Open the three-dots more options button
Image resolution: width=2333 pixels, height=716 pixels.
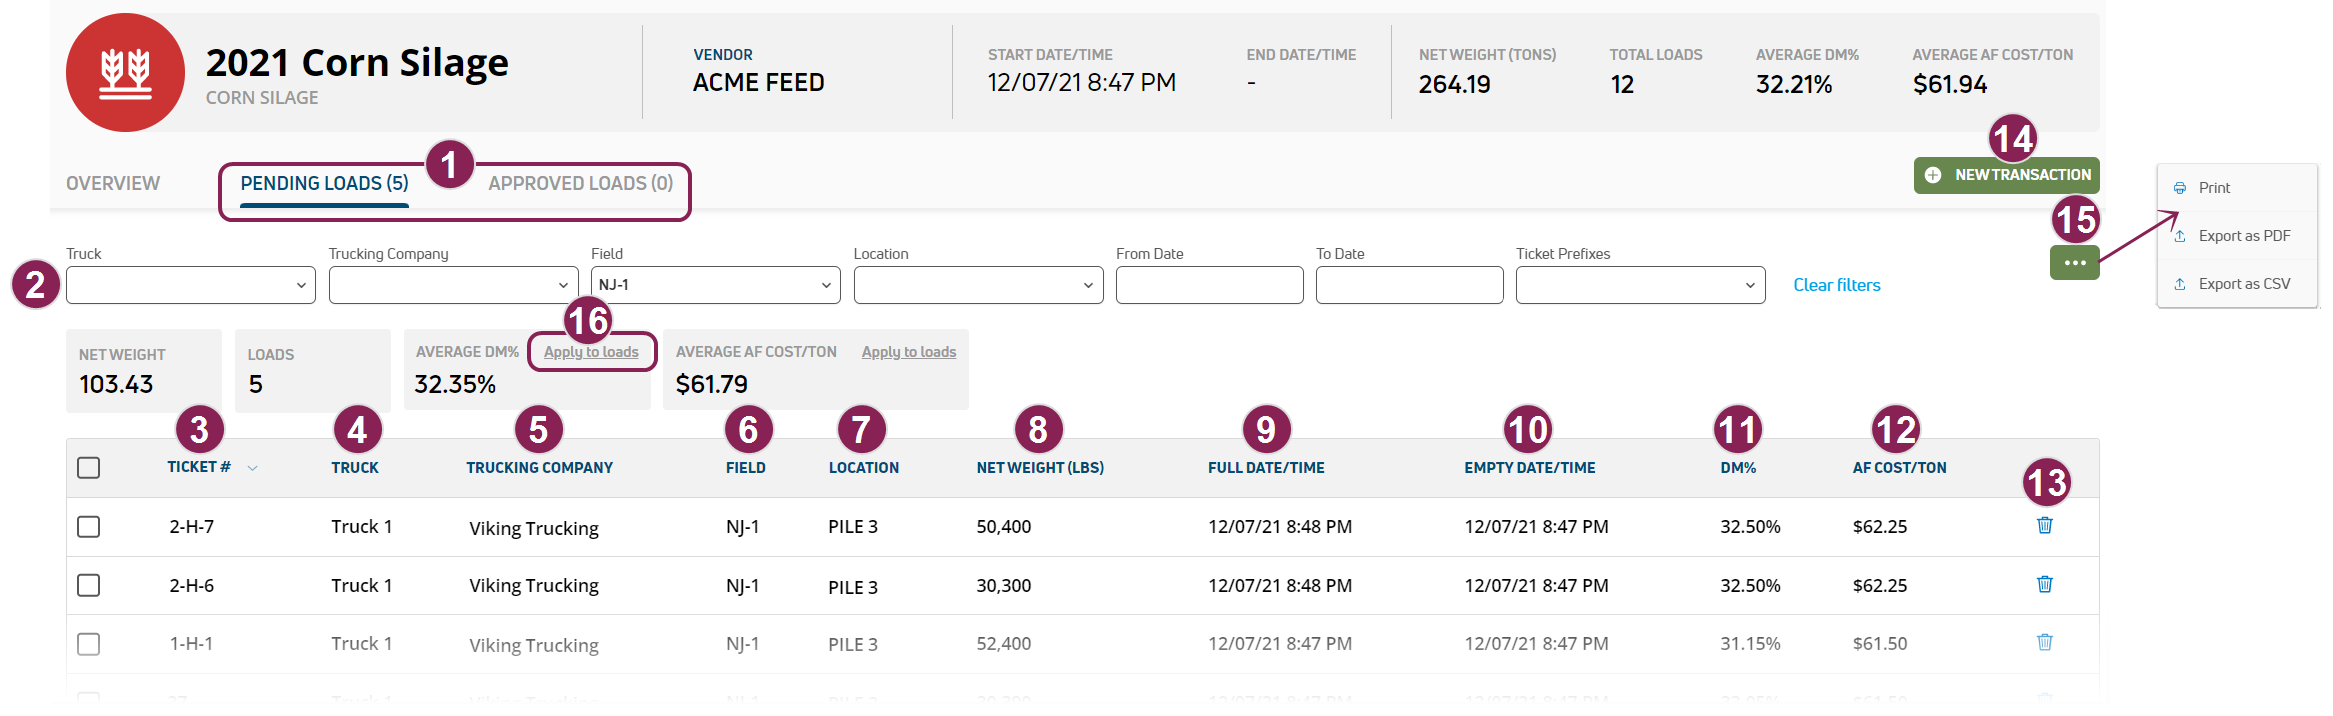point(2074,263)
